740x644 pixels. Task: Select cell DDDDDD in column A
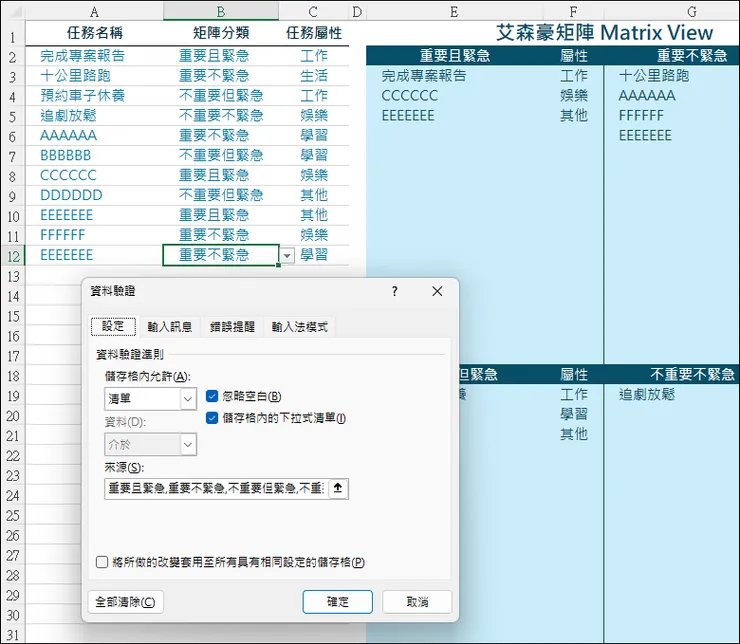[94, 195]
